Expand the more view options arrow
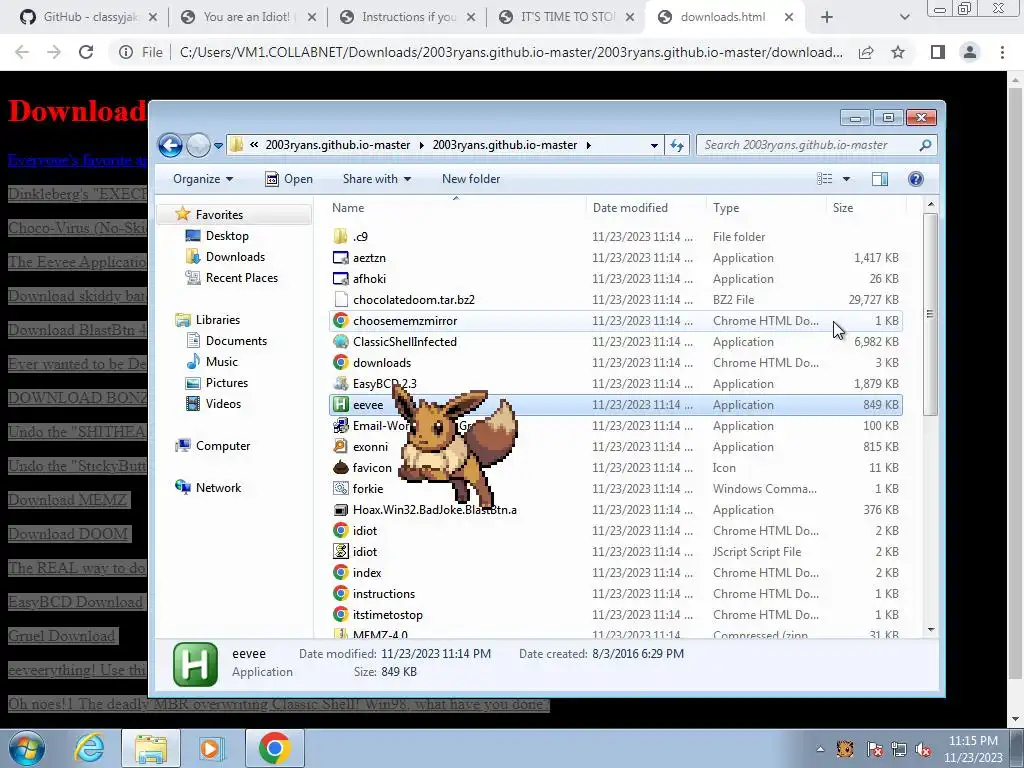 [x=846, y=179]
